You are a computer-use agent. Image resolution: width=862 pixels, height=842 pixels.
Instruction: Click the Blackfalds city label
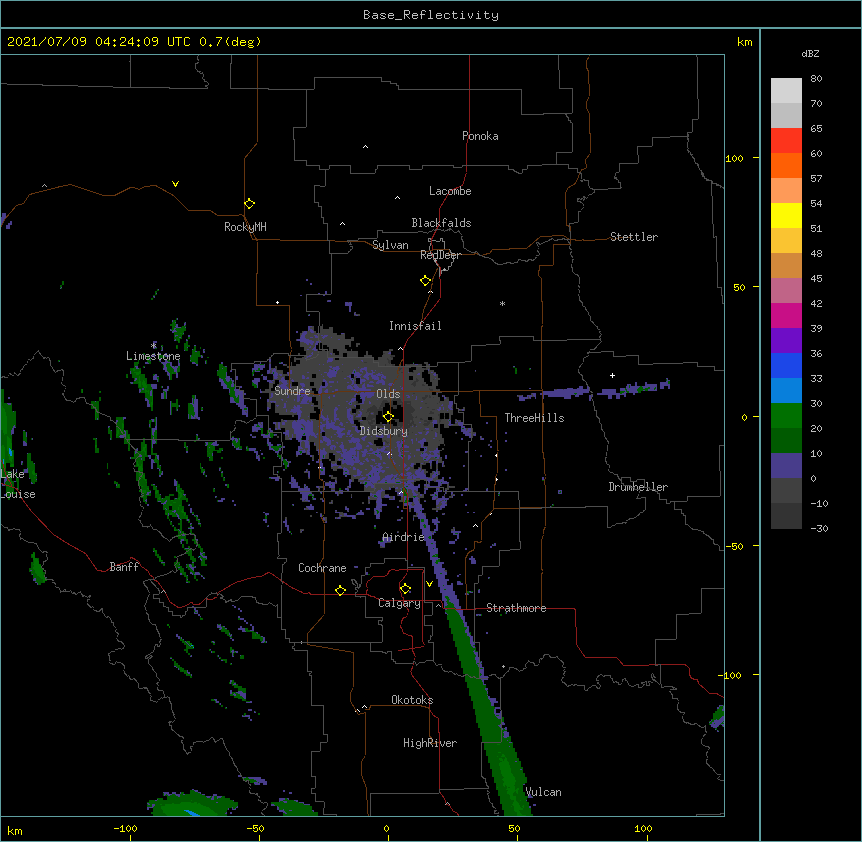(441, 223)
